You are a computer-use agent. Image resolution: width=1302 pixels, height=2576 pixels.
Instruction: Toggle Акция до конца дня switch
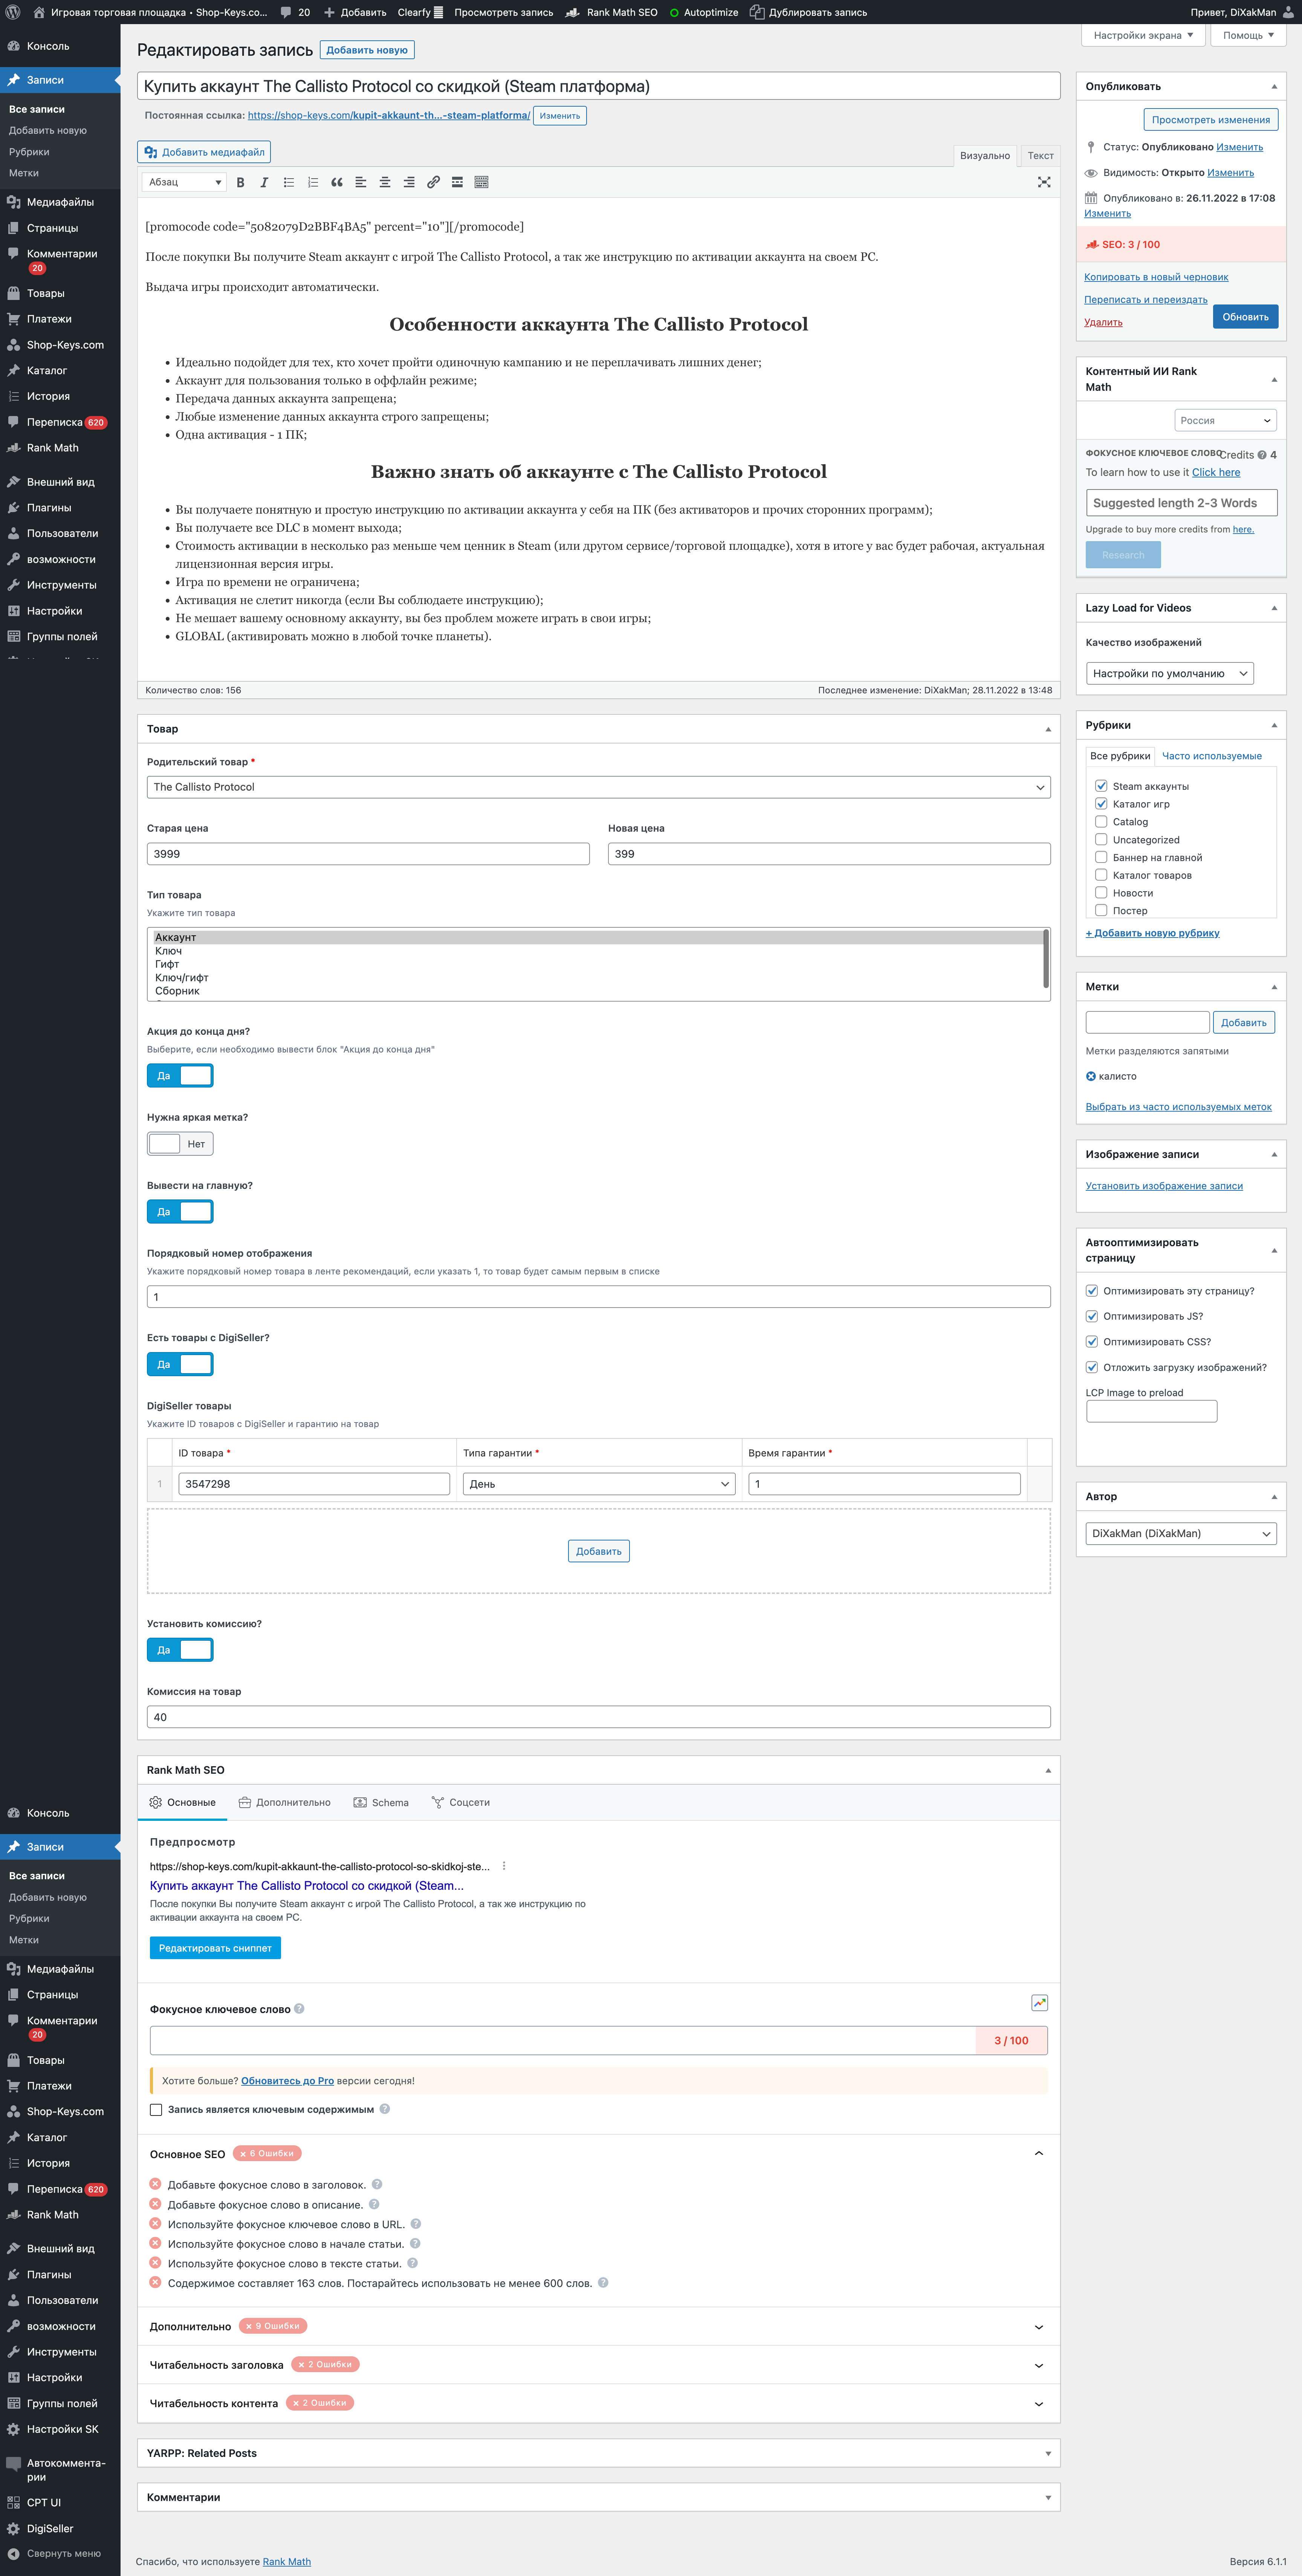(x=180, y=1075)
